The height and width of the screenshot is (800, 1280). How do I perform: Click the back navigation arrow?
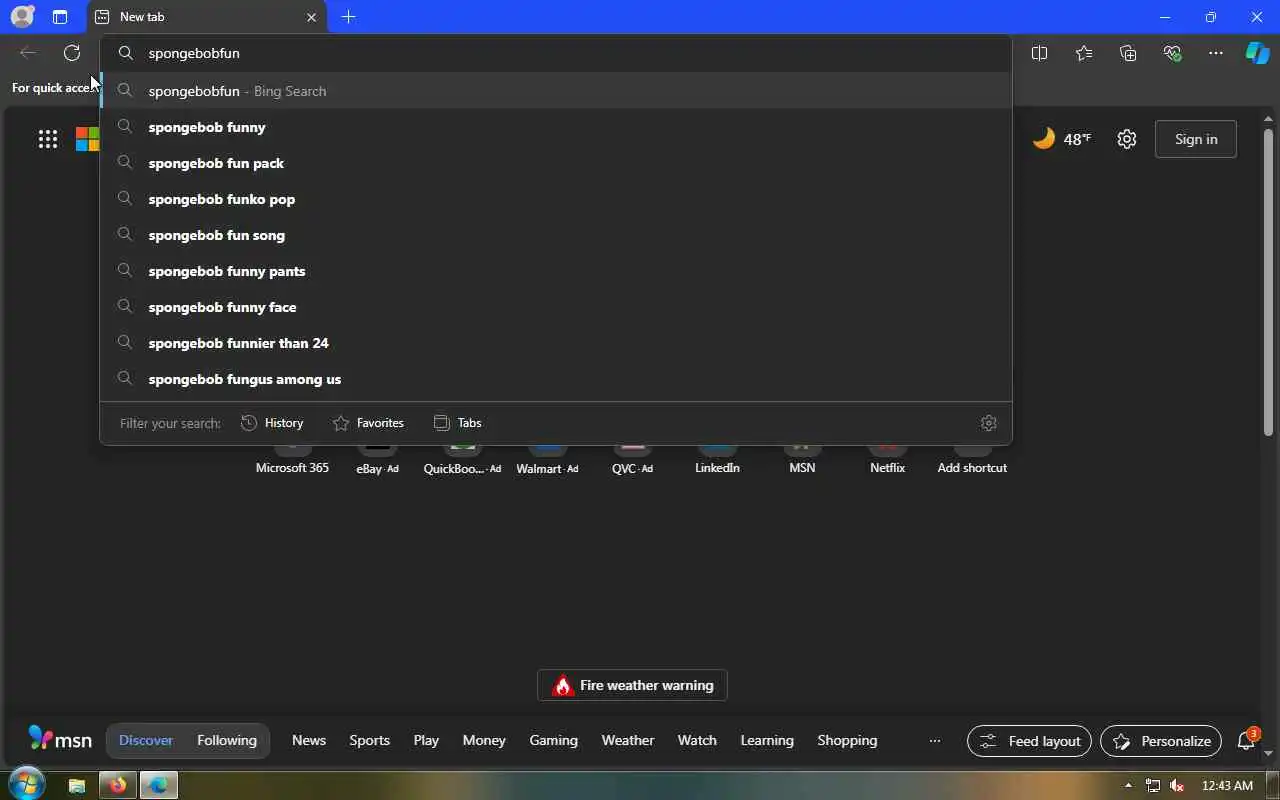tap(28, 53)
